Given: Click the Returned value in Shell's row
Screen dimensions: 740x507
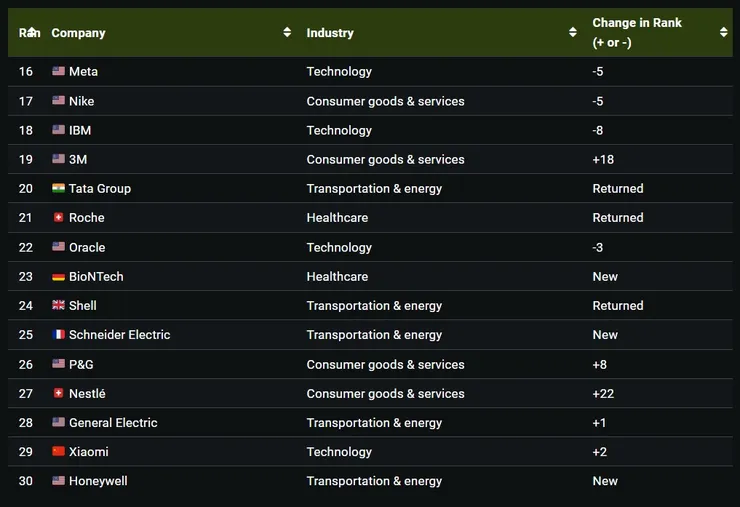Looking at the screenshot, I should tap(618, 305).
